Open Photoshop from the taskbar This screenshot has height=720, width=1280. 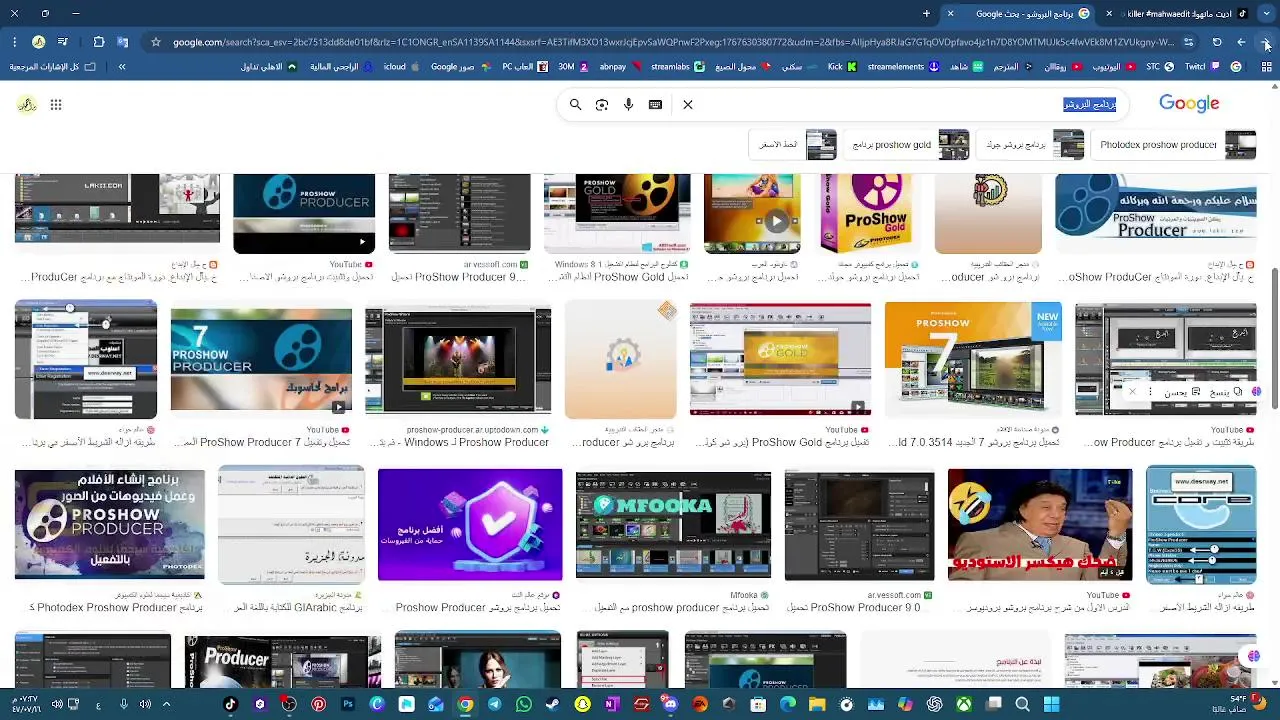348,704
